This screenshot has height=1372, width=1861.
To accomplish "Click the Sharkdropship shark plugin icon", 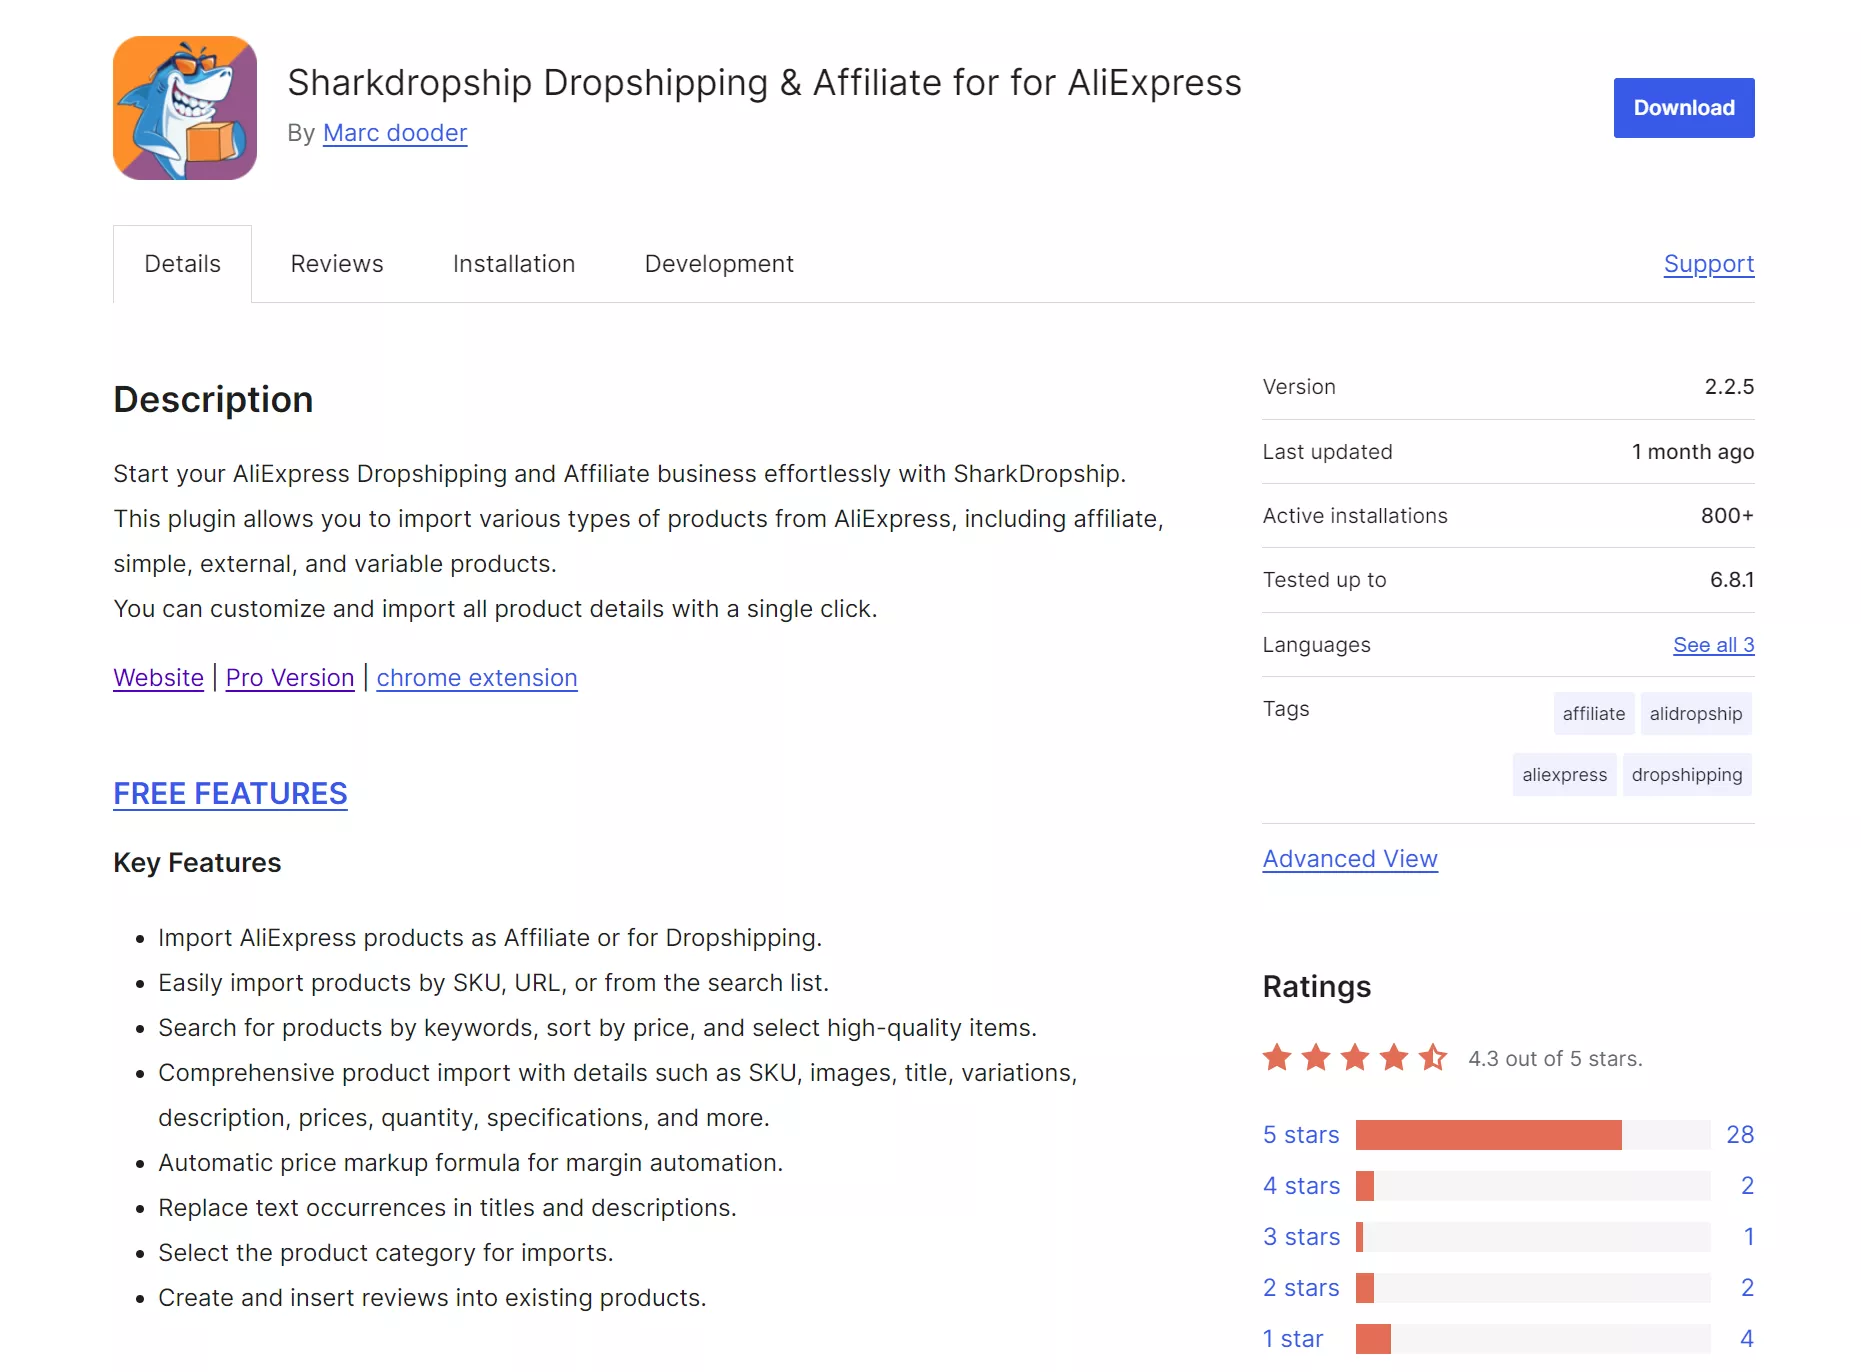I will click(x=185, y=108).
